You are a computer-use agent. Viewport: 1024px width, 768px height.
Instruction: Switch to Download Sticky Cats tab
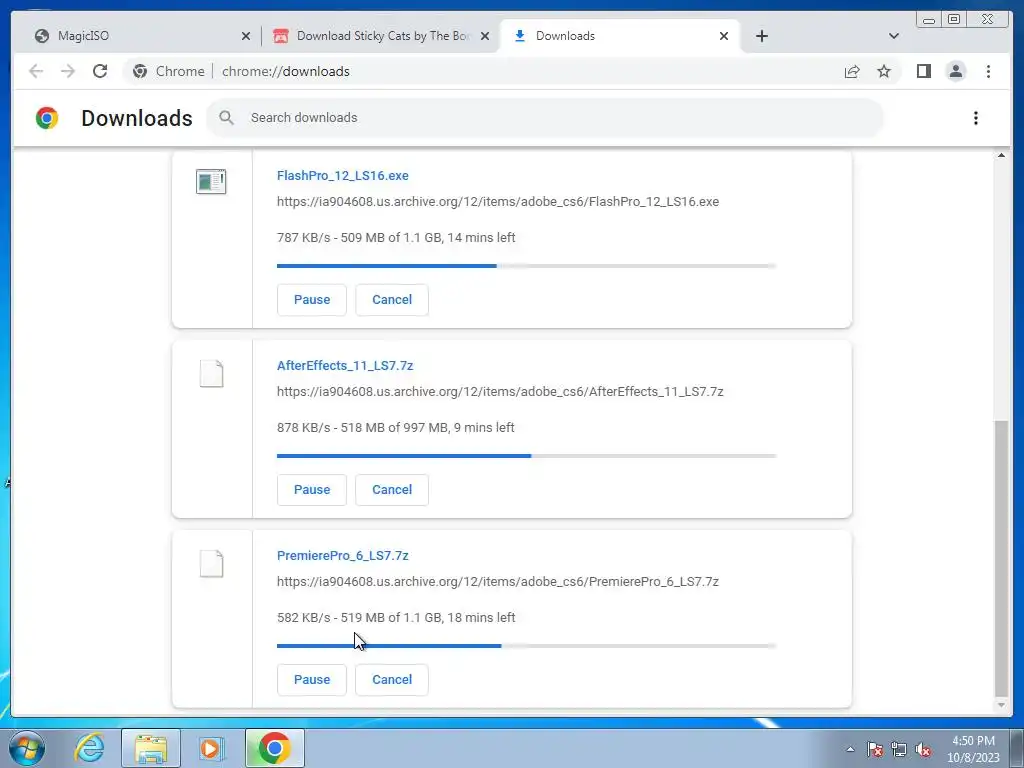coord(381,36)
